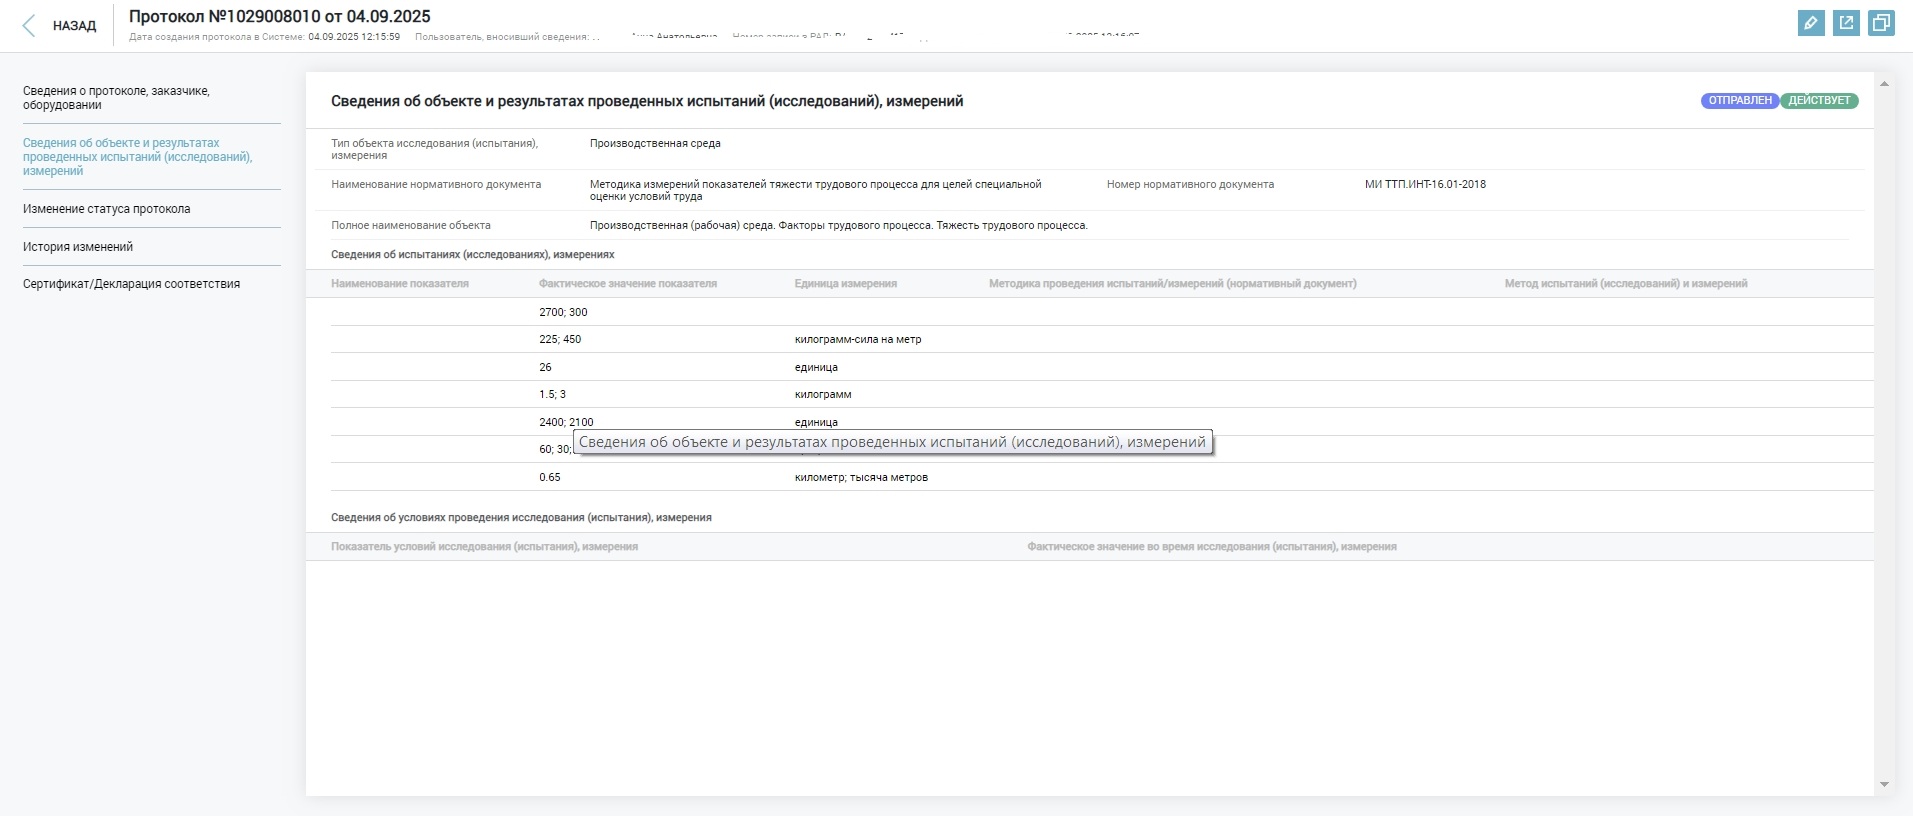Click 'Дата создания протокола в Системе' label
The height and width of the screenshot is (816, 1913).
pyautogui.click(x=217, y=37)
